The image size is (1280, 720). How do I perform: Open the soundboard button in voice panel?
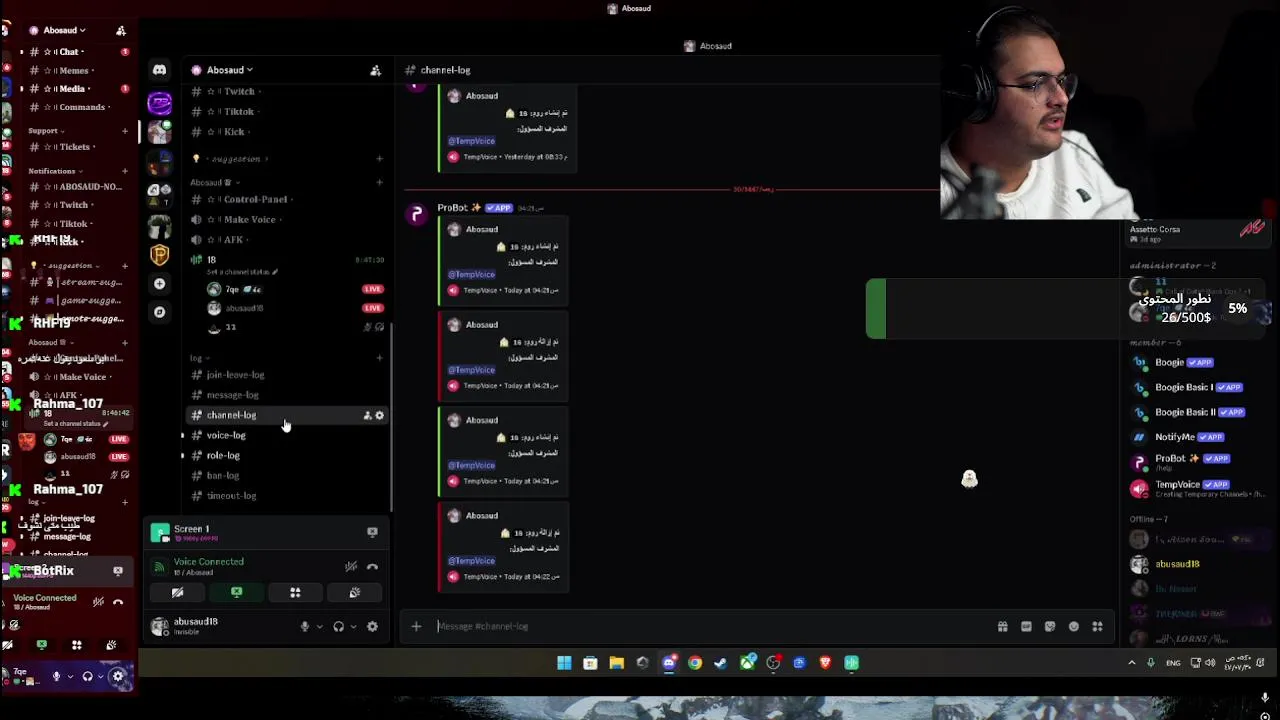pos(354,593)
